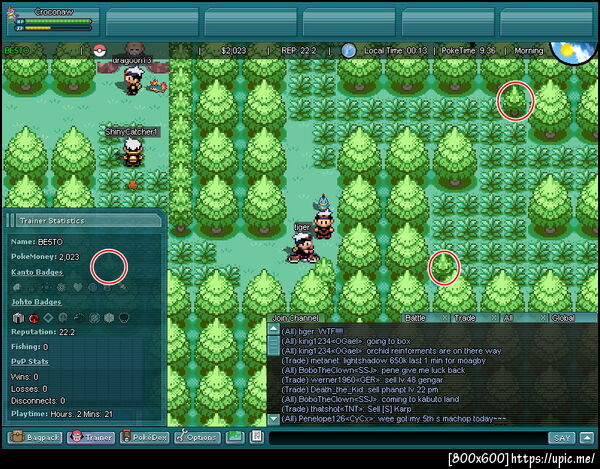The width and height of the screenshot is (600, 469).
Task: Close the Trade chat tab
Action: click(494, 318)
